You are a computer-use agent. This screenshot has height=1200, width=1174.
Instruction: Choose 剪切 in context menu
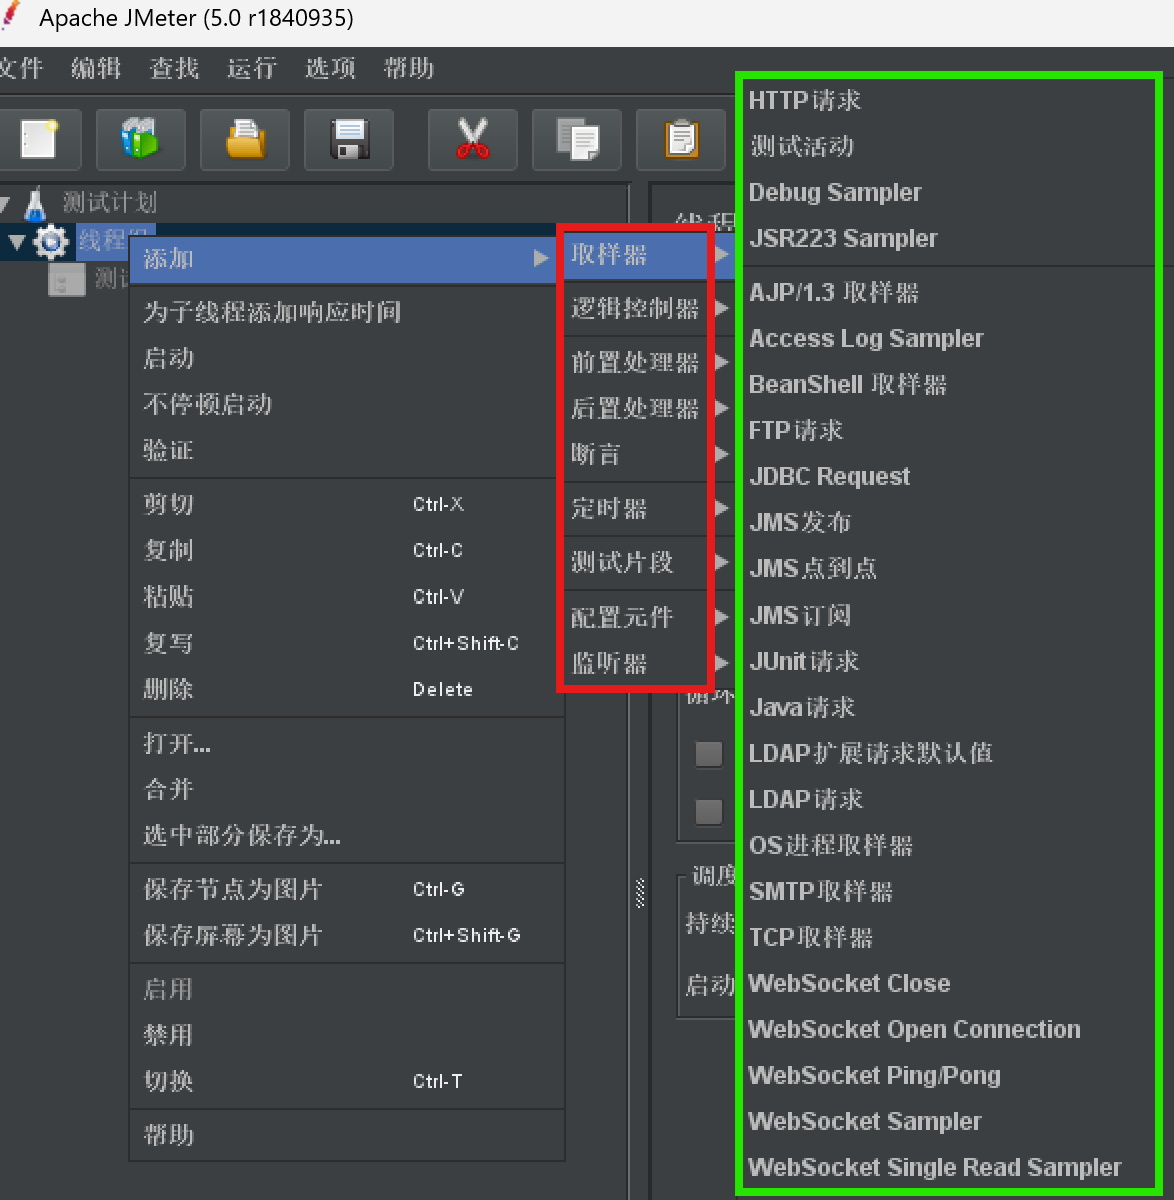pos(346,504)
